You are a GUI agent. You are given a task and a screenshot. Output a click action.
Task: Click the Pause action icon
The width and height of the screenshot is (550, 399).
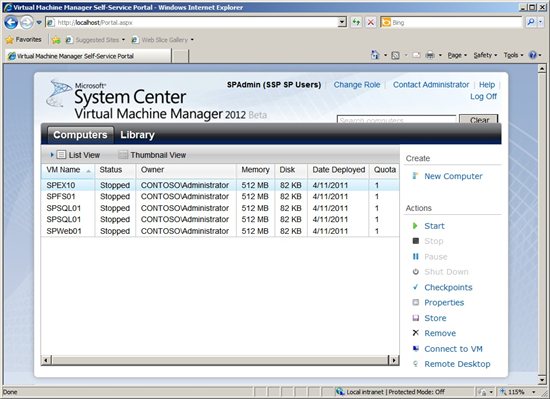coord(416,257)
